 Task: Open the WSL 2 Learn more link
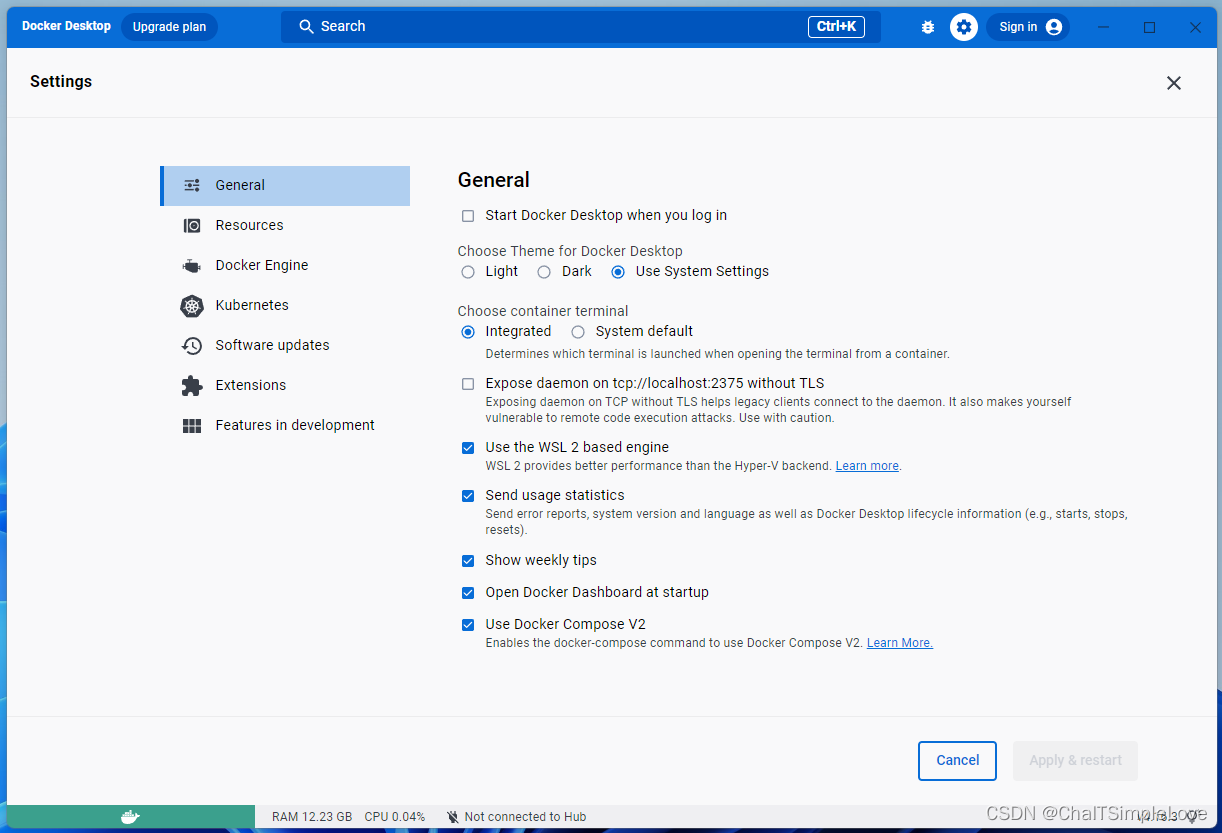(x=867, y=466)
